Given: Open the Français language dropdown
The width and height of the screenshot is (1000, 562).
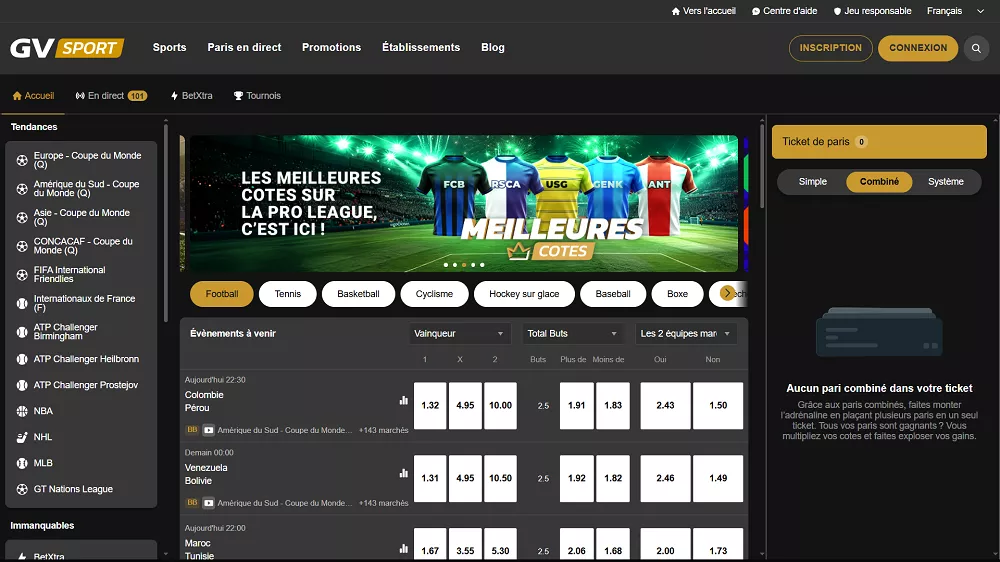Looking at the screenshot, I should pyautogui.click(x=955, y=11).
